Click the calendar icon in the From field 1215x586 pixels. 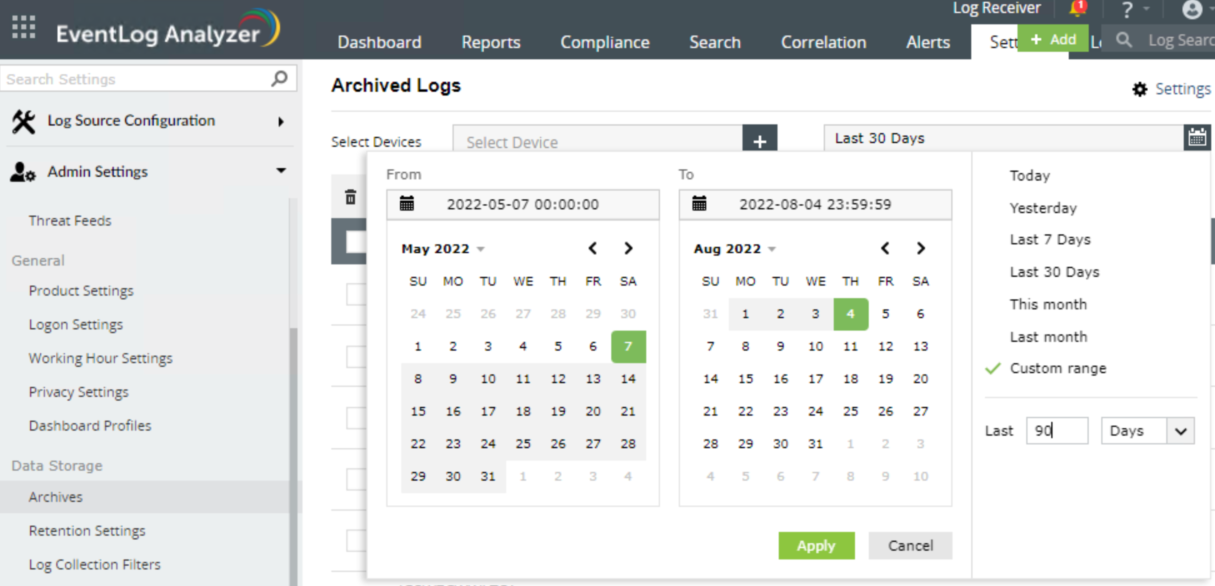pos(407,204)
